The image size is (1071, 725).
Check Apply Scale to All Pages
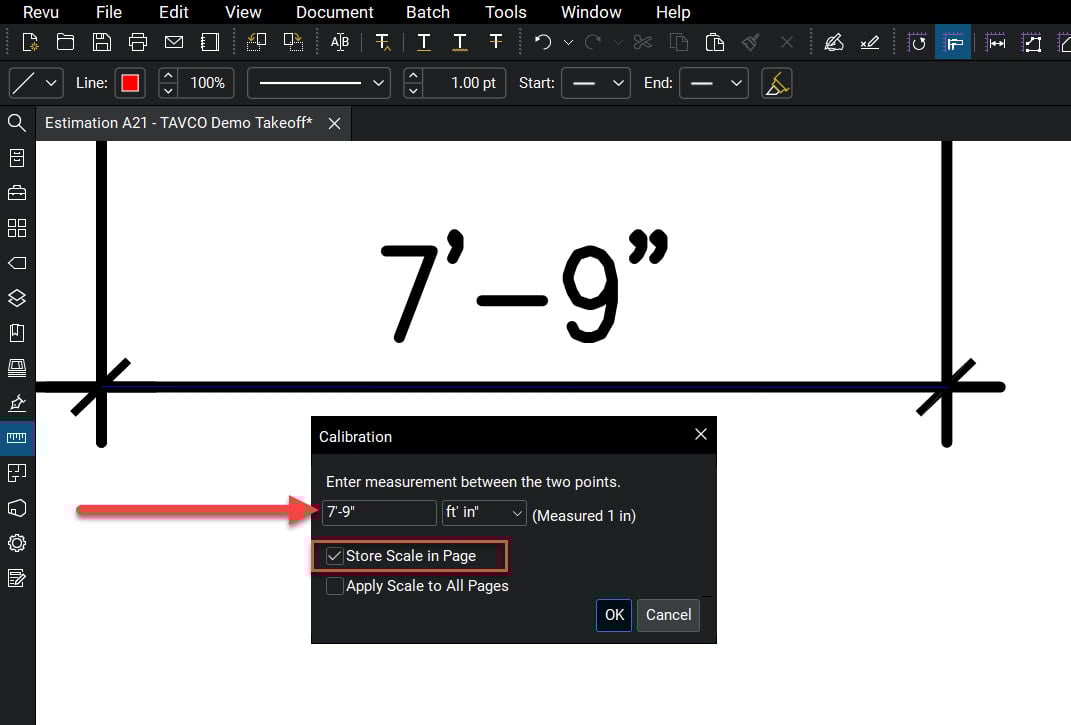[335, 586]
